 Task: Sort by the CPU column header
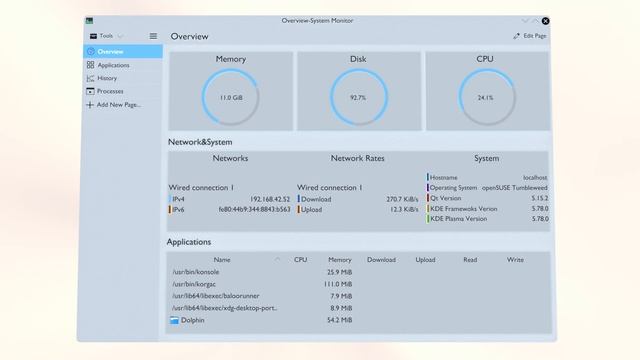pos(300,260)
